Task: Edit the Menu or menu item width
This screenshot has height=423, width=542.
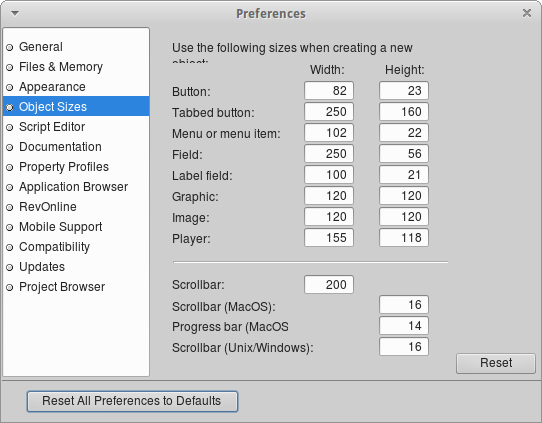Action: click(329, 133)
